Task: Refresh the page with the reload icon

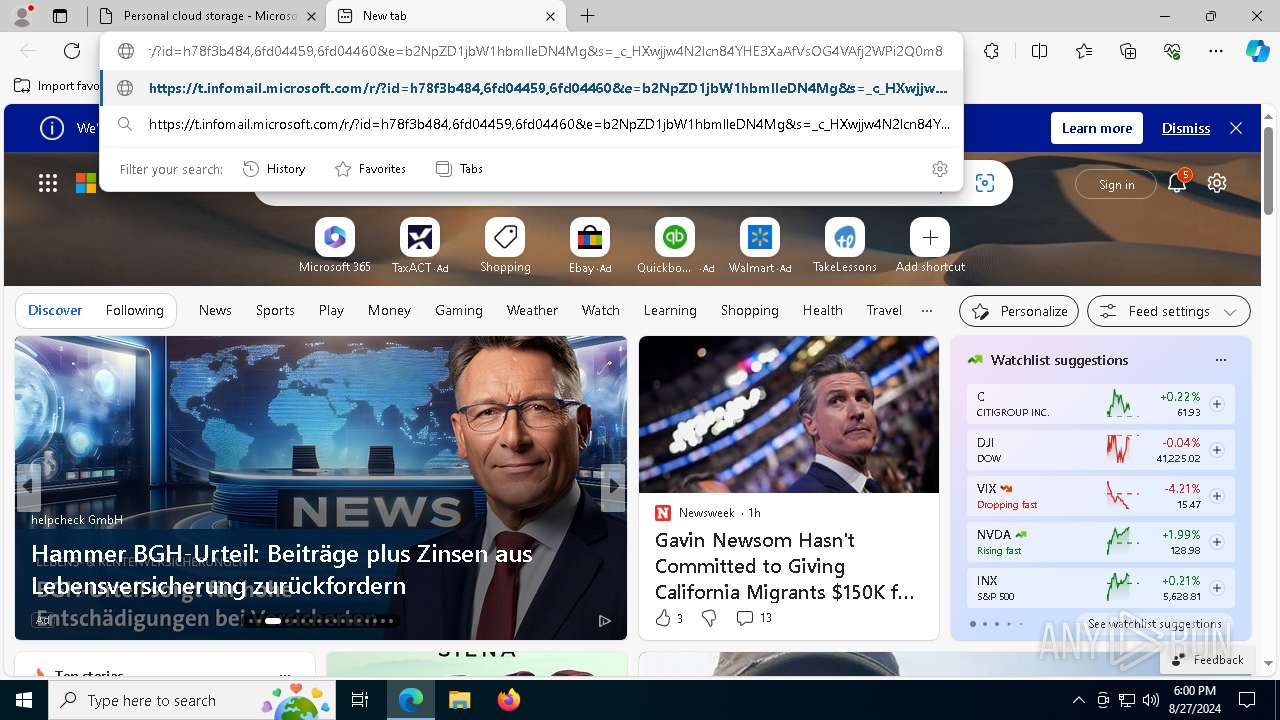Action: click(x=72, y=51)
